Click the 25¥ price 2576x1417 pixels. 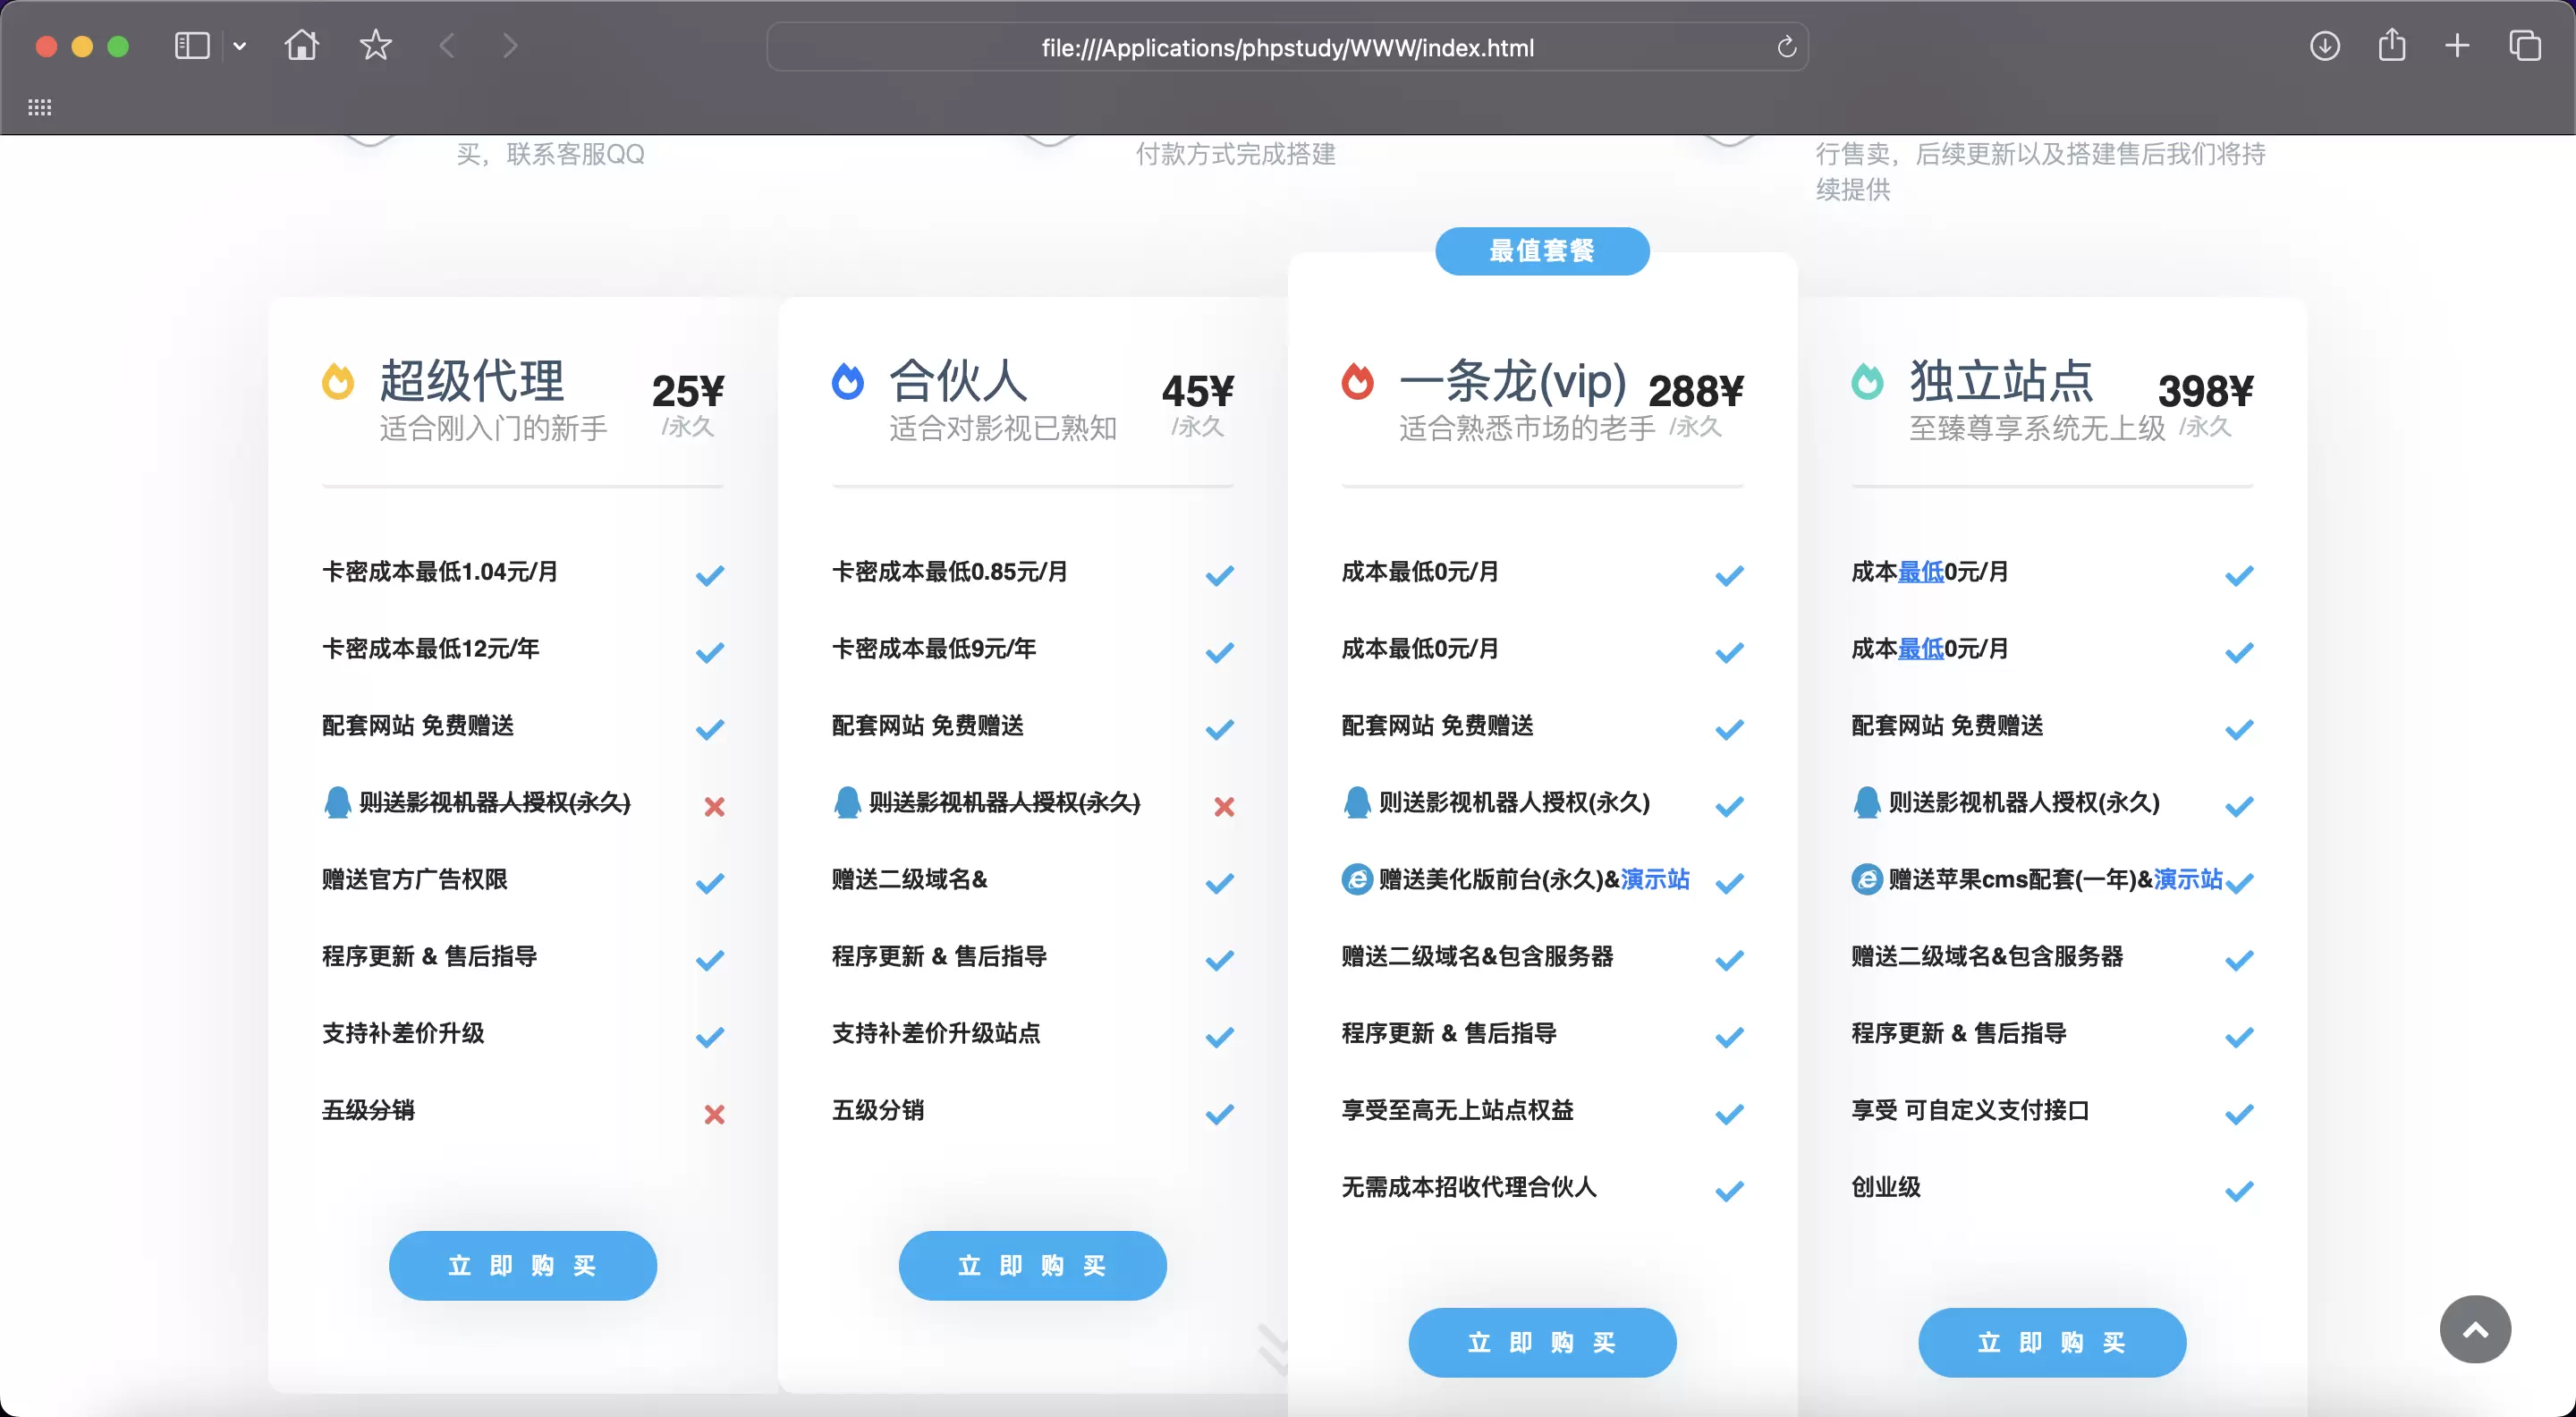[688, 391]
